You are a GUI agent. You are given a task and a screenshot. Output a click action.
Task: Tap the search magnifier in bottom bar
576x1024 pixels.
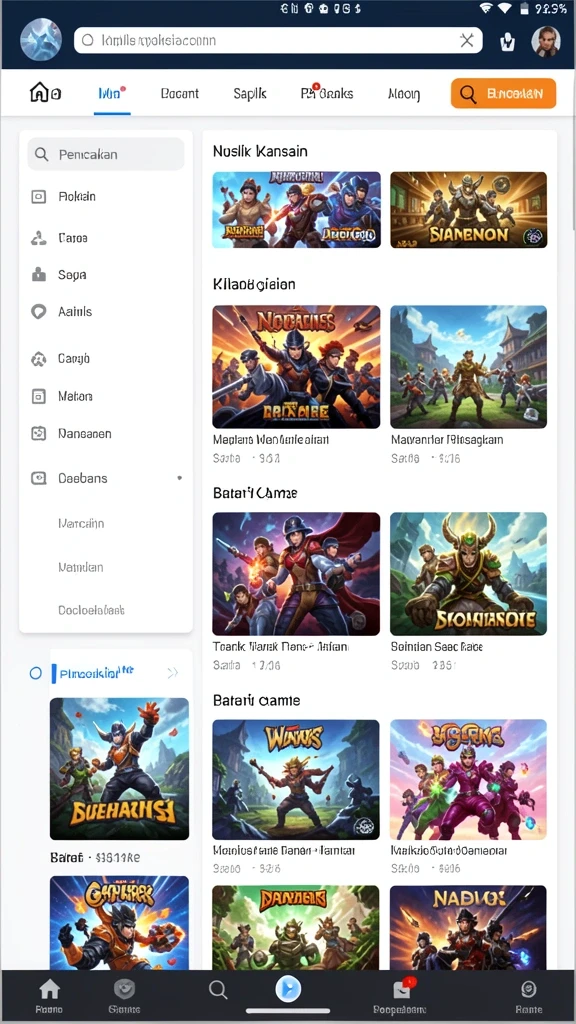click(218, 990)
